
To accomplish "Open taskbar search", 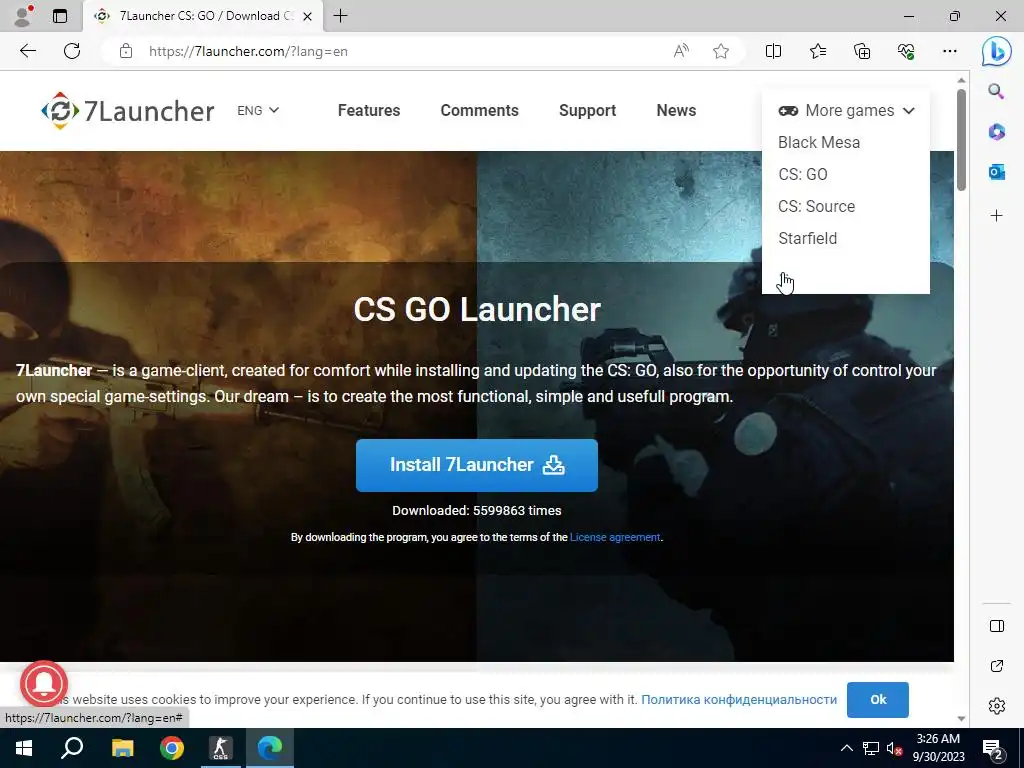I will (x=72, y=747).
